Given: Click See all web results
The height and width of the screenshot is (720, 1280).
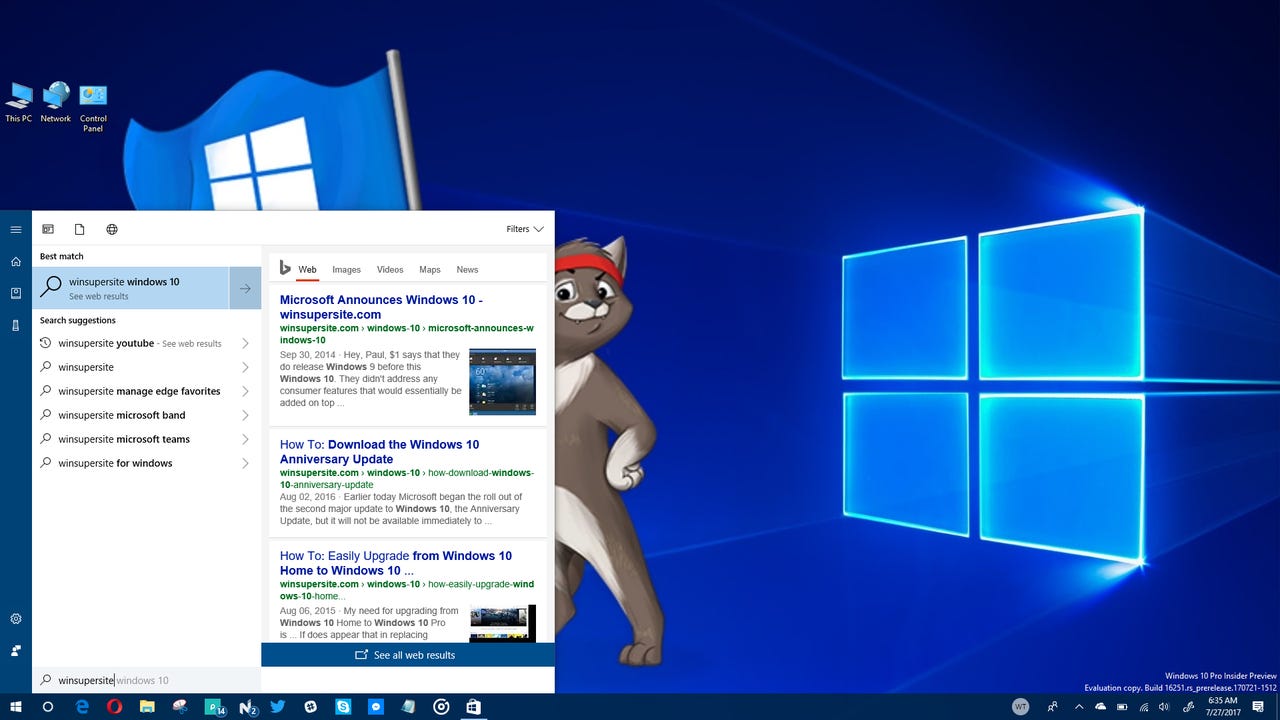Looking at the screenshot, I should [407, 655].
